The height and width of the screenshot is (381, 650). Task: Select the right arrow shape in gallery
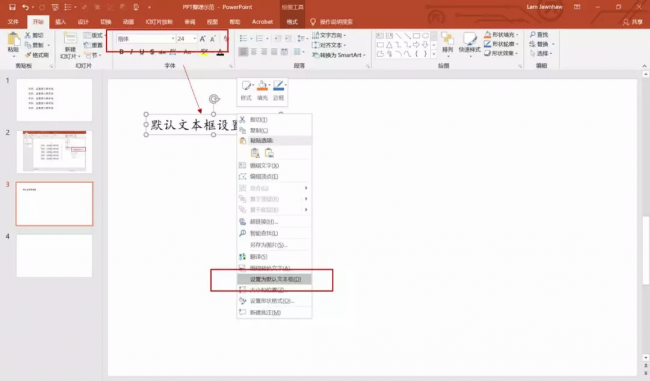(416, 45)
